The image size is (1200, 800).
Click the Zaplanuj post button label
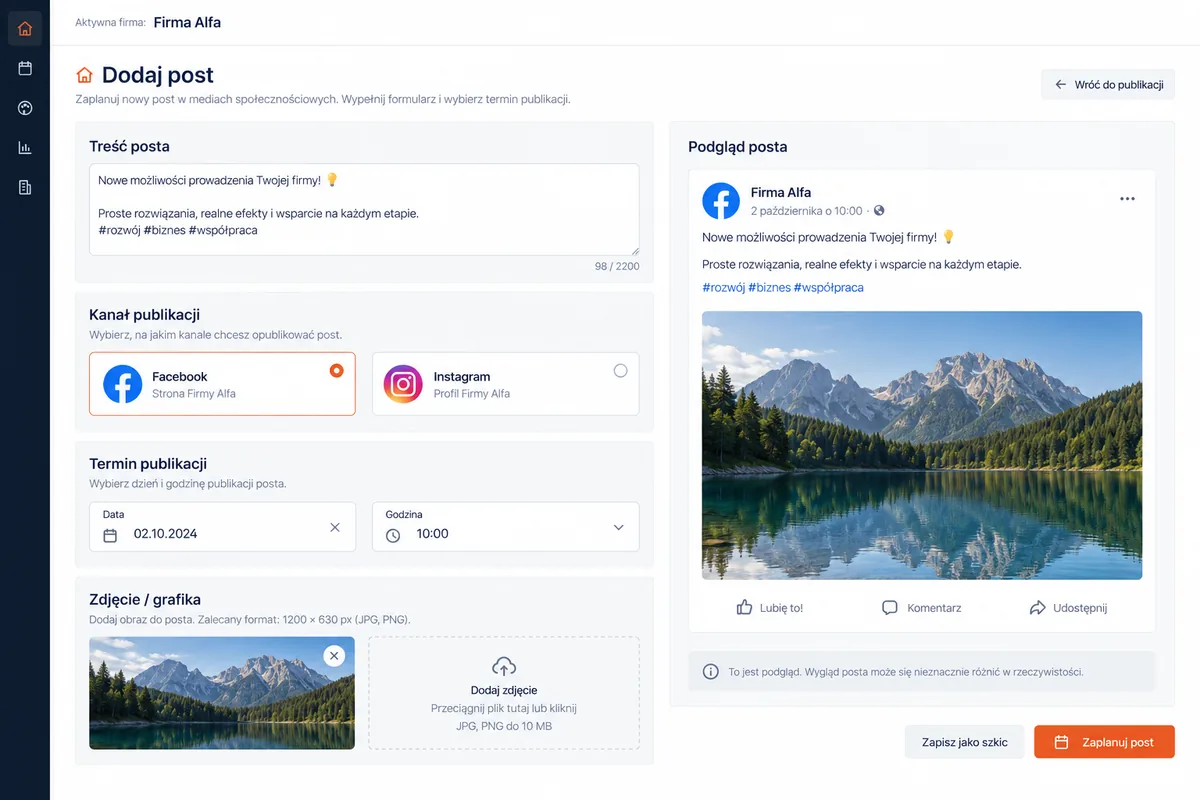pyautogui.click(x=1118, y=742)
